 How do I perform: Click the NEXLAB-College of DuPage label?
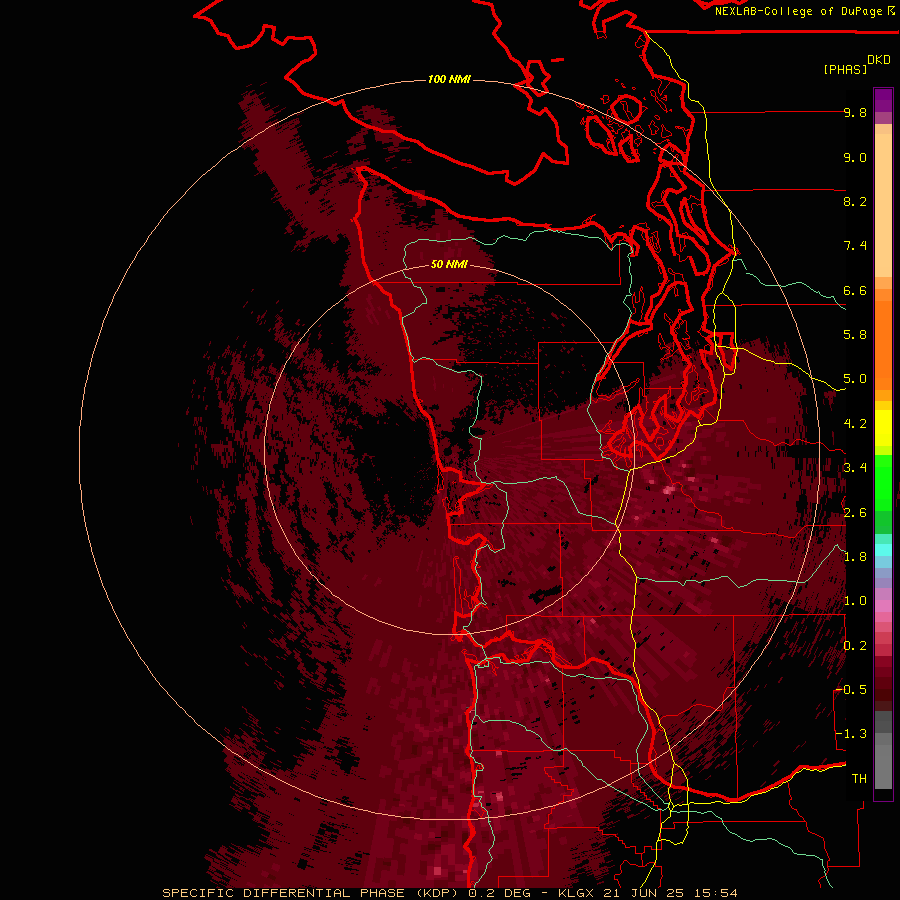coord(798,11)
